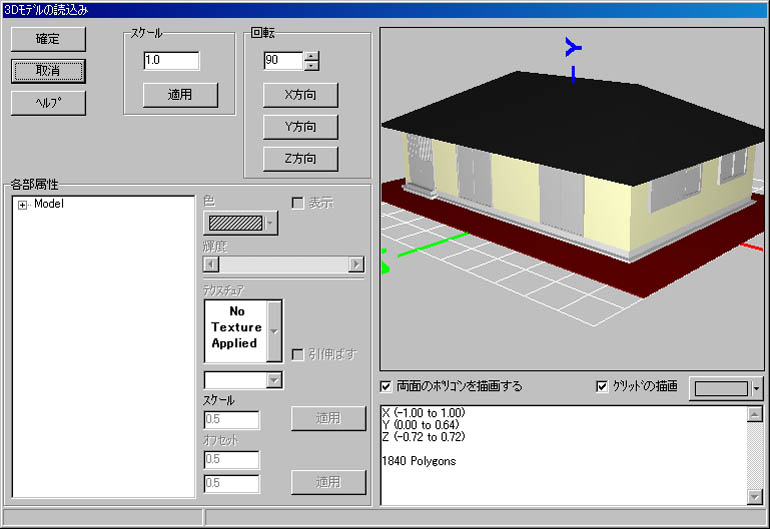This screenshot has width=770, height=529.
Task: Click the rotation angle field showing 90
Action: pos(283,60)
